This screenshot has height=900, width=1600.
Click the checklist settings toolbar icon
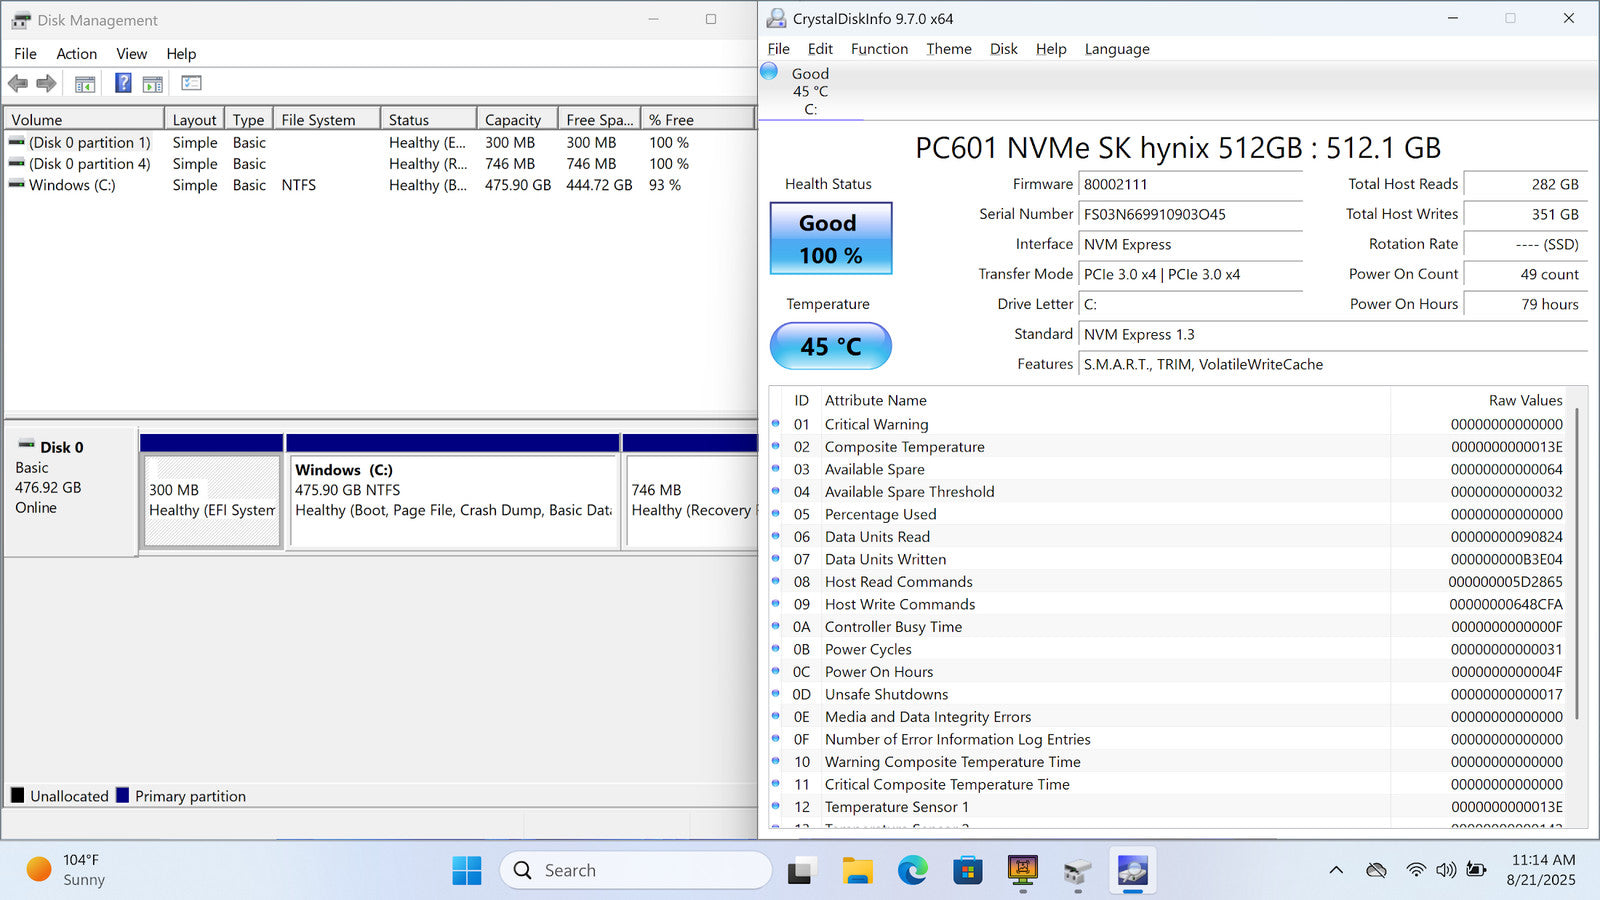tap(191, 83)
